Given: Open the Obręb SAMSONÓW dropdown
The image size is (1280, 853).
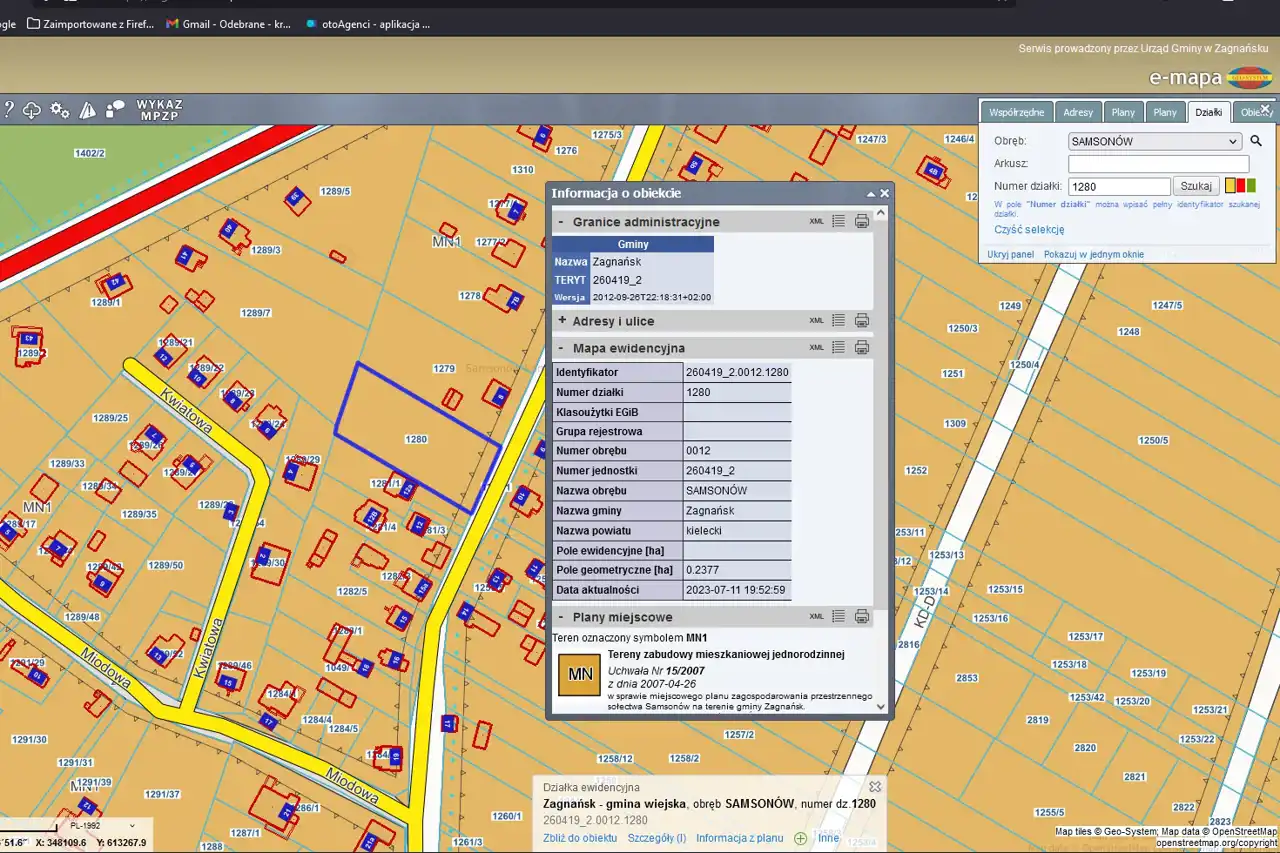Looking at the screenshot, I should coord(1154,142).
